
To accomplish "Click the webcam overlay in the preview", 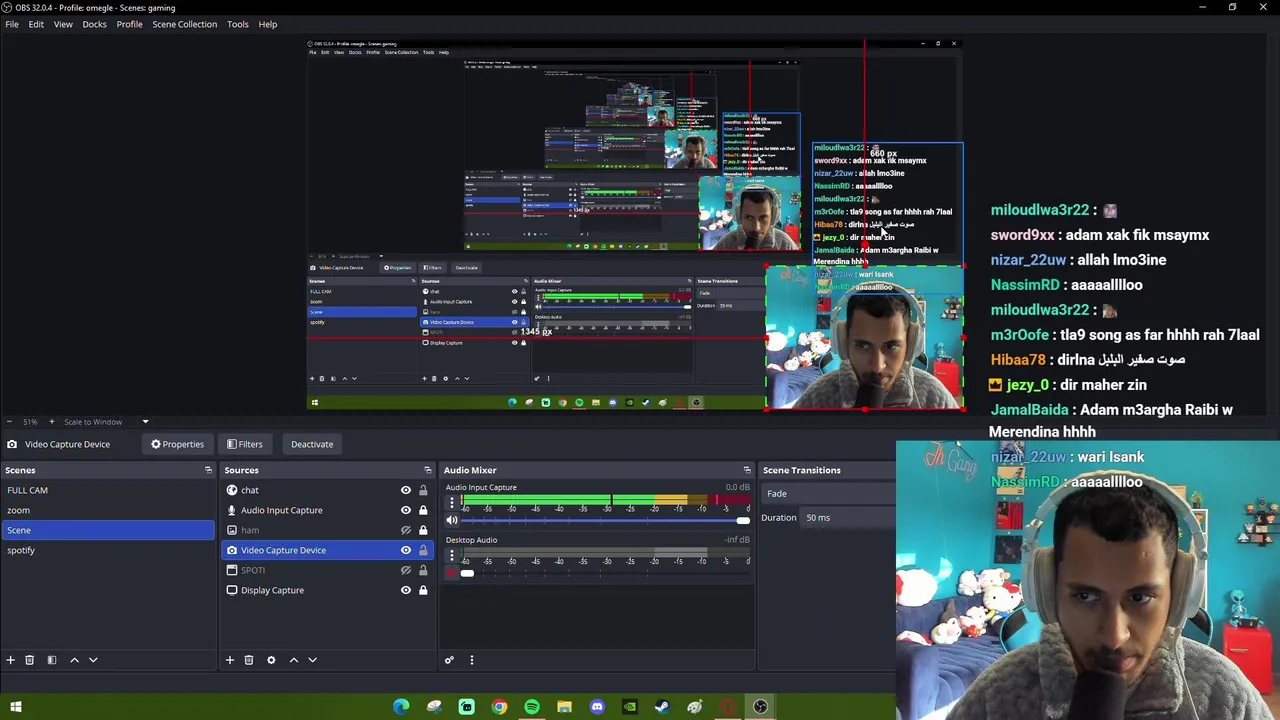I will pos(865,340).
